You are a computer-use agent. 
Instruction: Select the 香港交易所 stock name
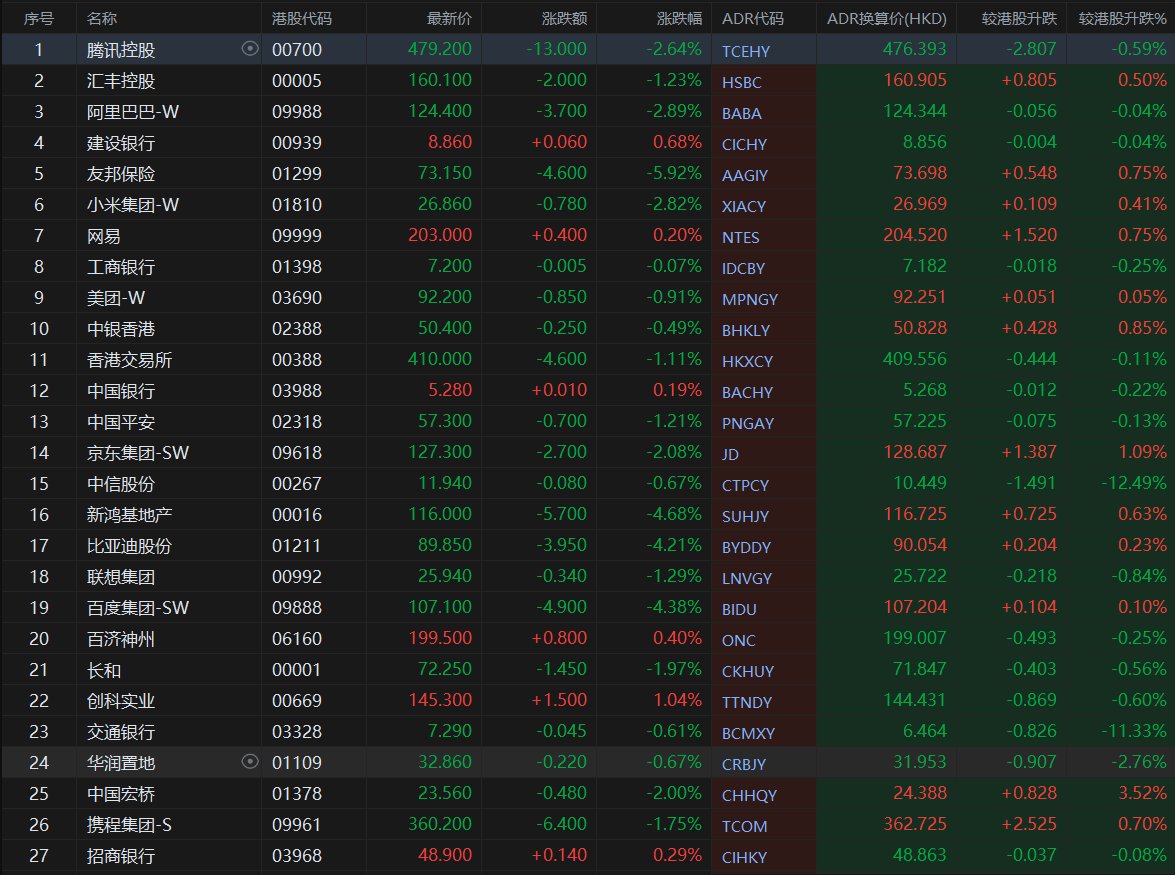130,360
